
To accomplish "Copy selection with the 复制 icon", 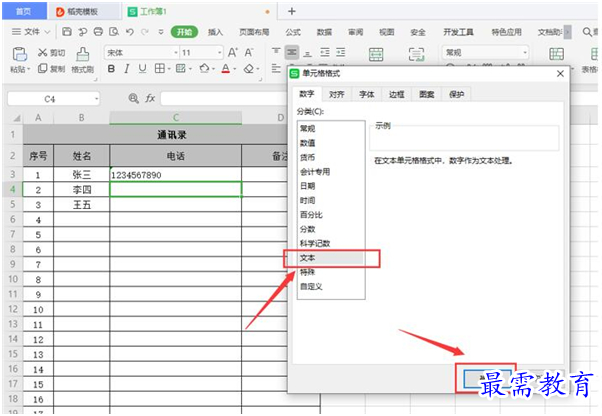I will (51, 69).
